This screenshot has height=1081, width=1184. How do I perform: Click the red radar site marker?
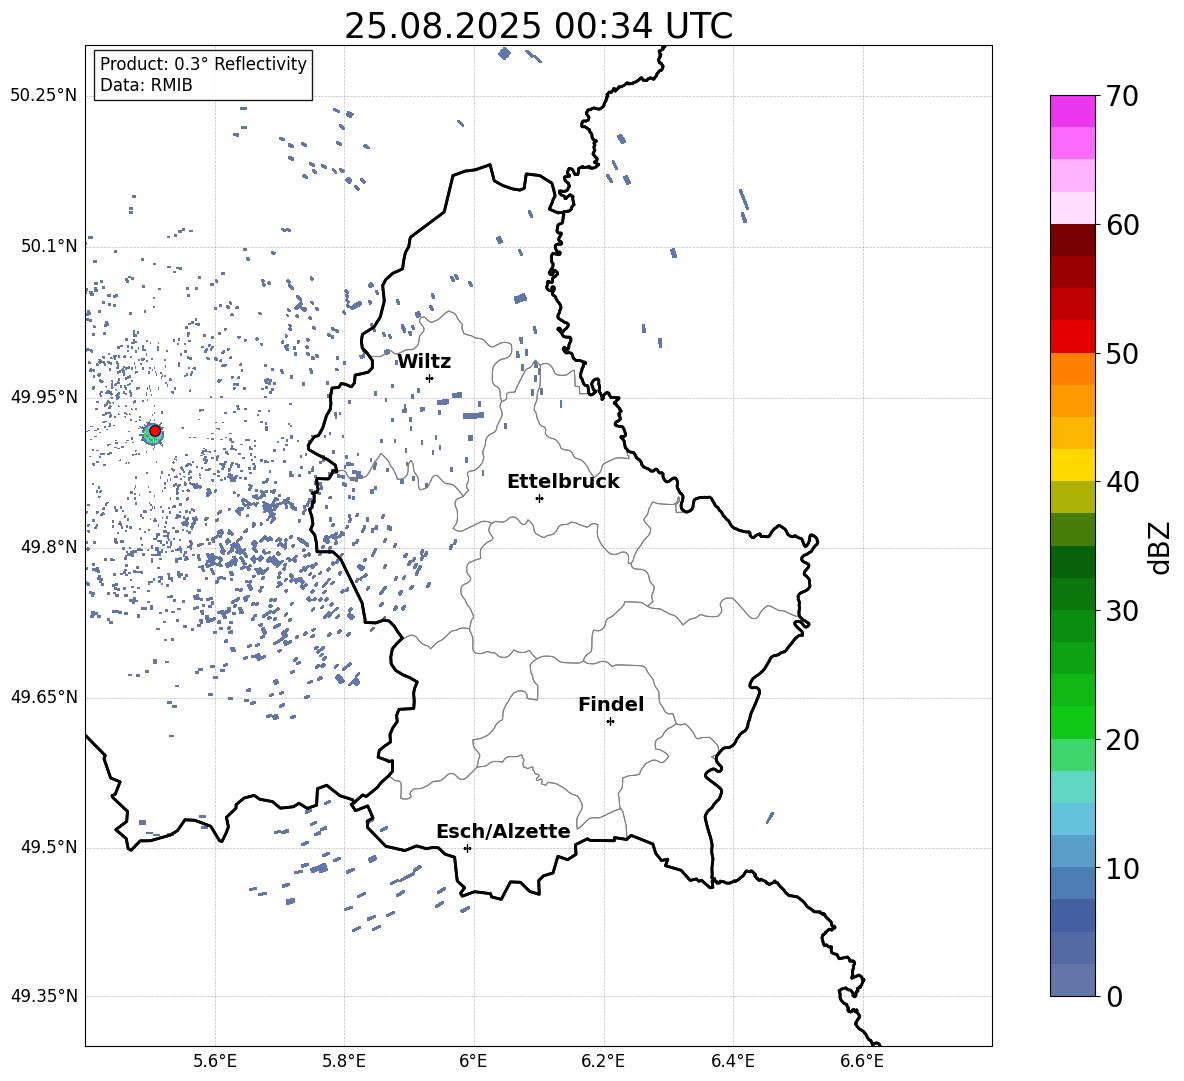coord(155,431)
